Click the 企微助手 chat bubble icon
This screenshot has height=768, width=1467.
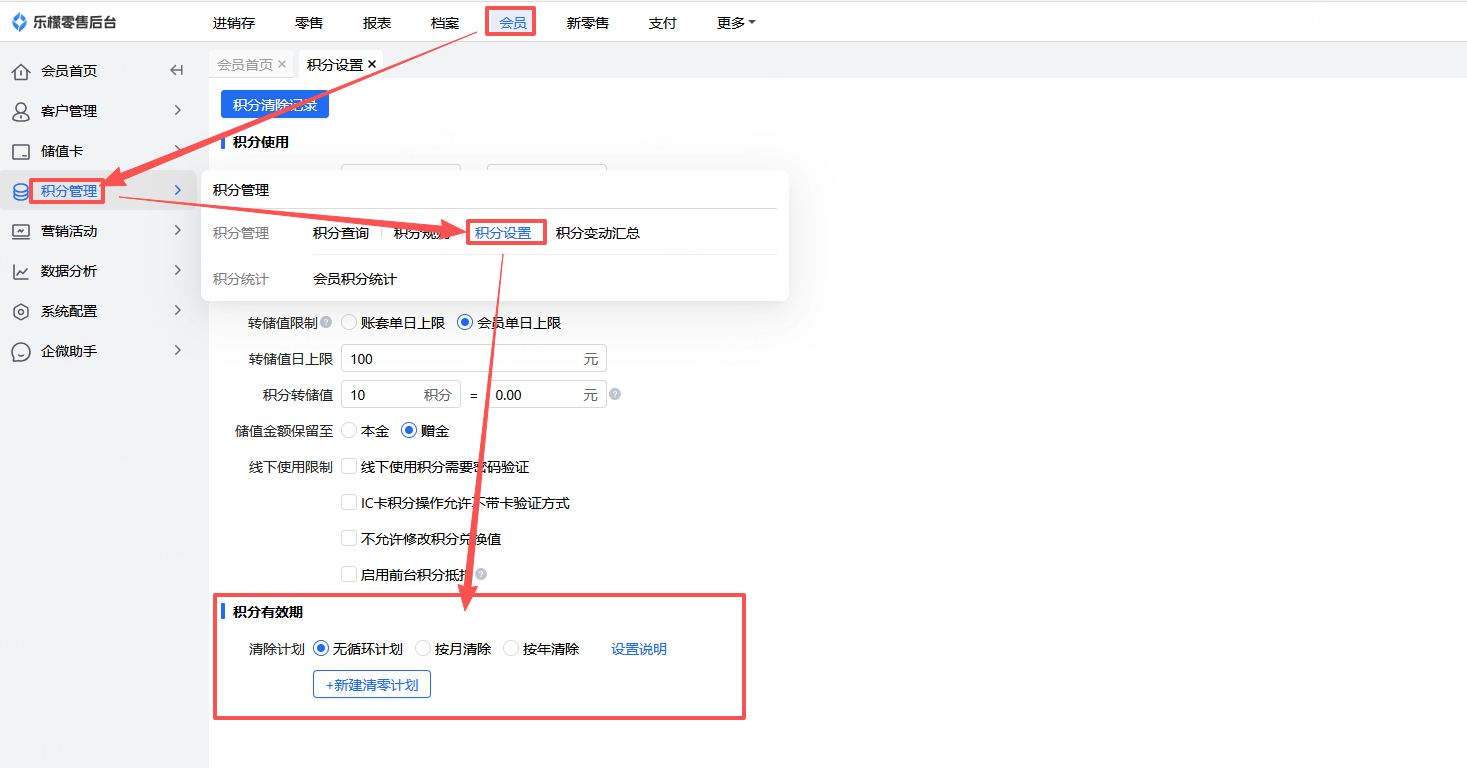pos(21,351)
